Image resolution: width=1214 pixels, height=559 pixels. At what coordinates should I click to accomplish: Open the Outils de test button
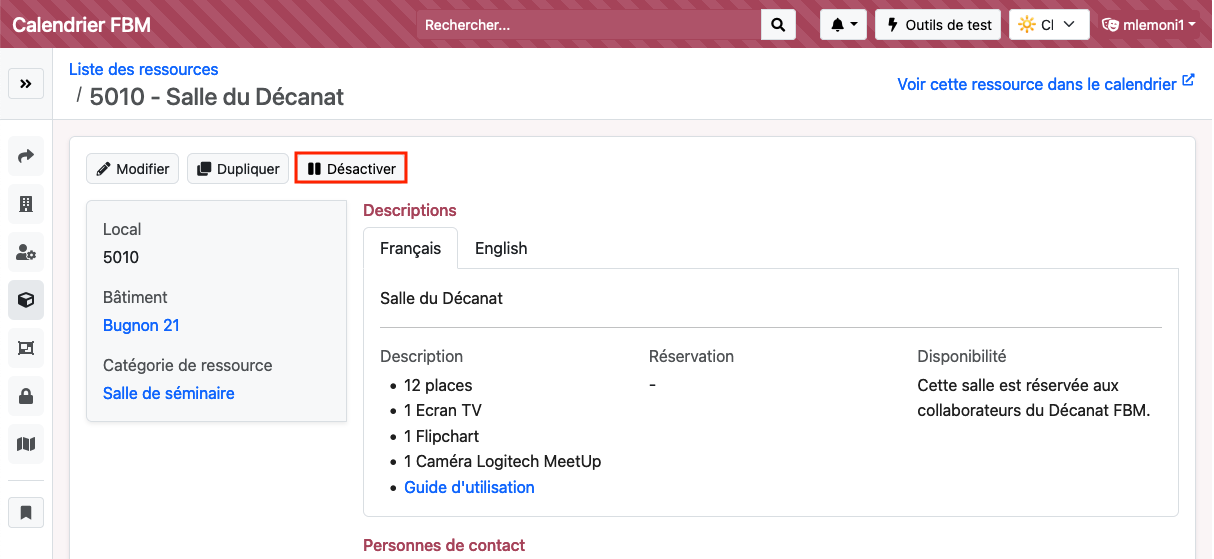(938, 25)
